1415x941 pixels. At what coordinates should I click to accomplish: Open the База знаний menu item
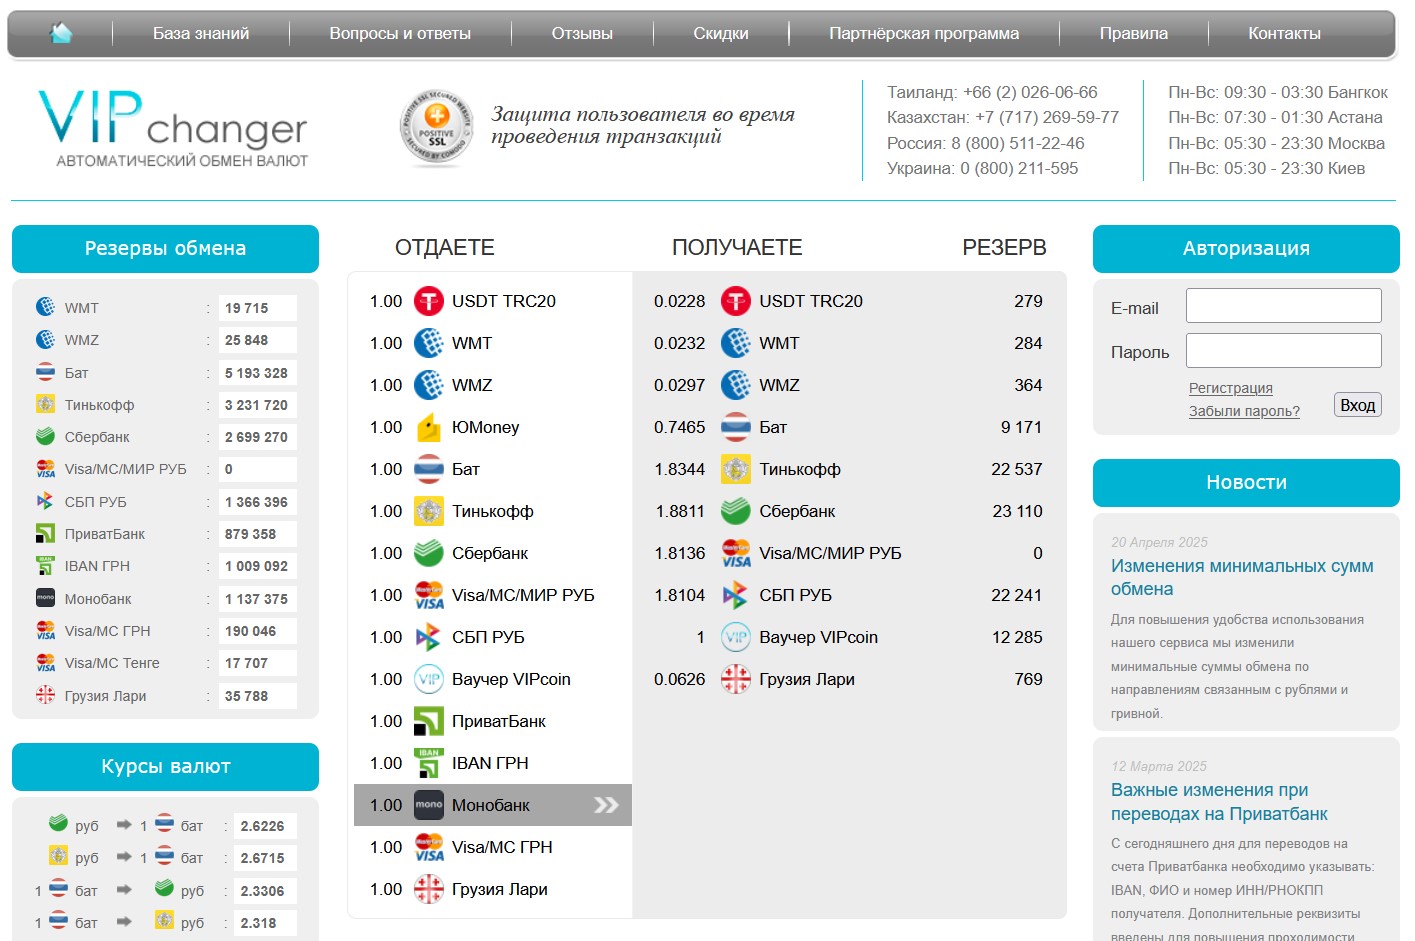point(201,33)
